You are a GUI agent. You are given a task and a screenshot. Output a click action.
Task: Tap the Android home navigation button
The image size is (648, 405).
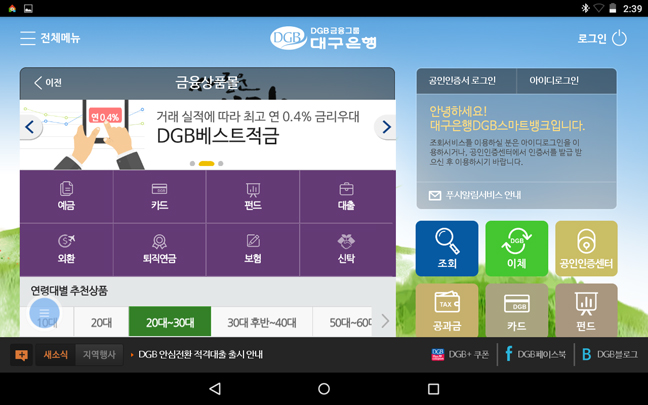tap(324, 389)
